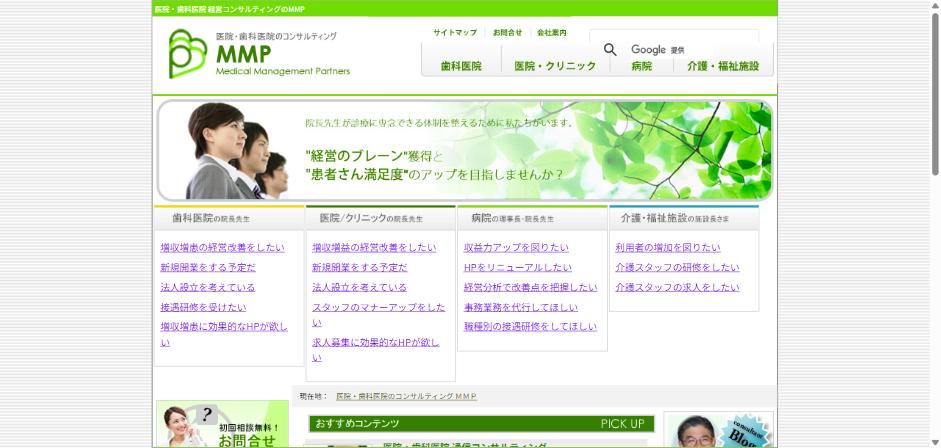
Task: Open 事務業務を代行してほしい link
Action: point(521,307)
